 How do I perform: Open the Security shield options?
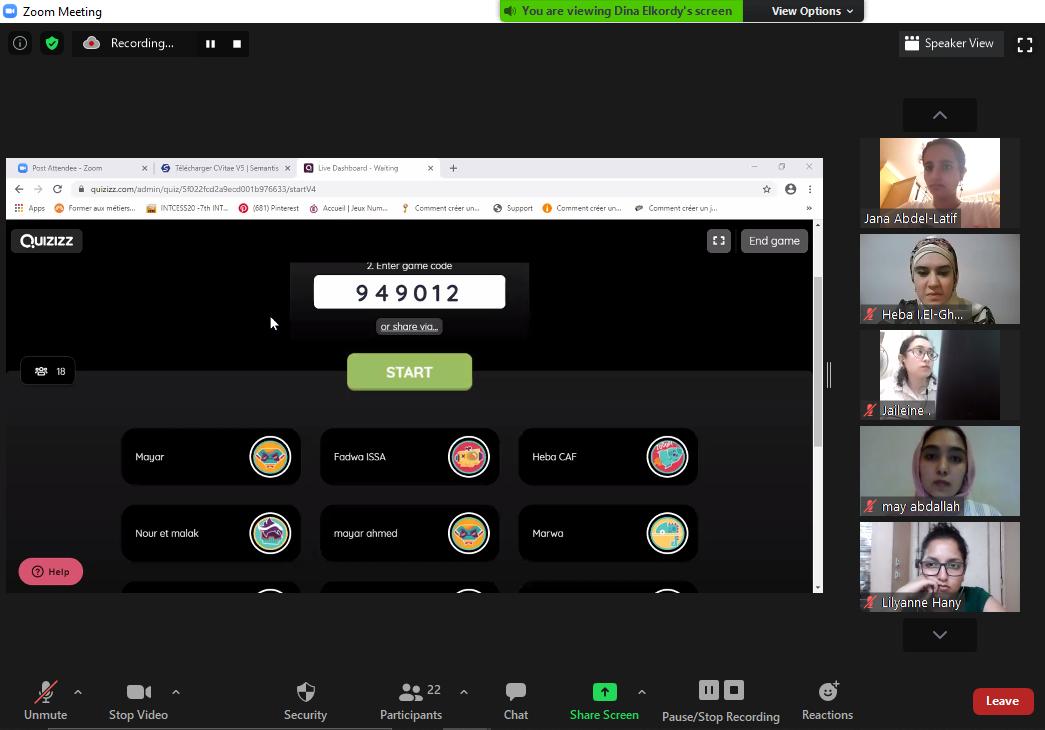[x=305, y=701]
